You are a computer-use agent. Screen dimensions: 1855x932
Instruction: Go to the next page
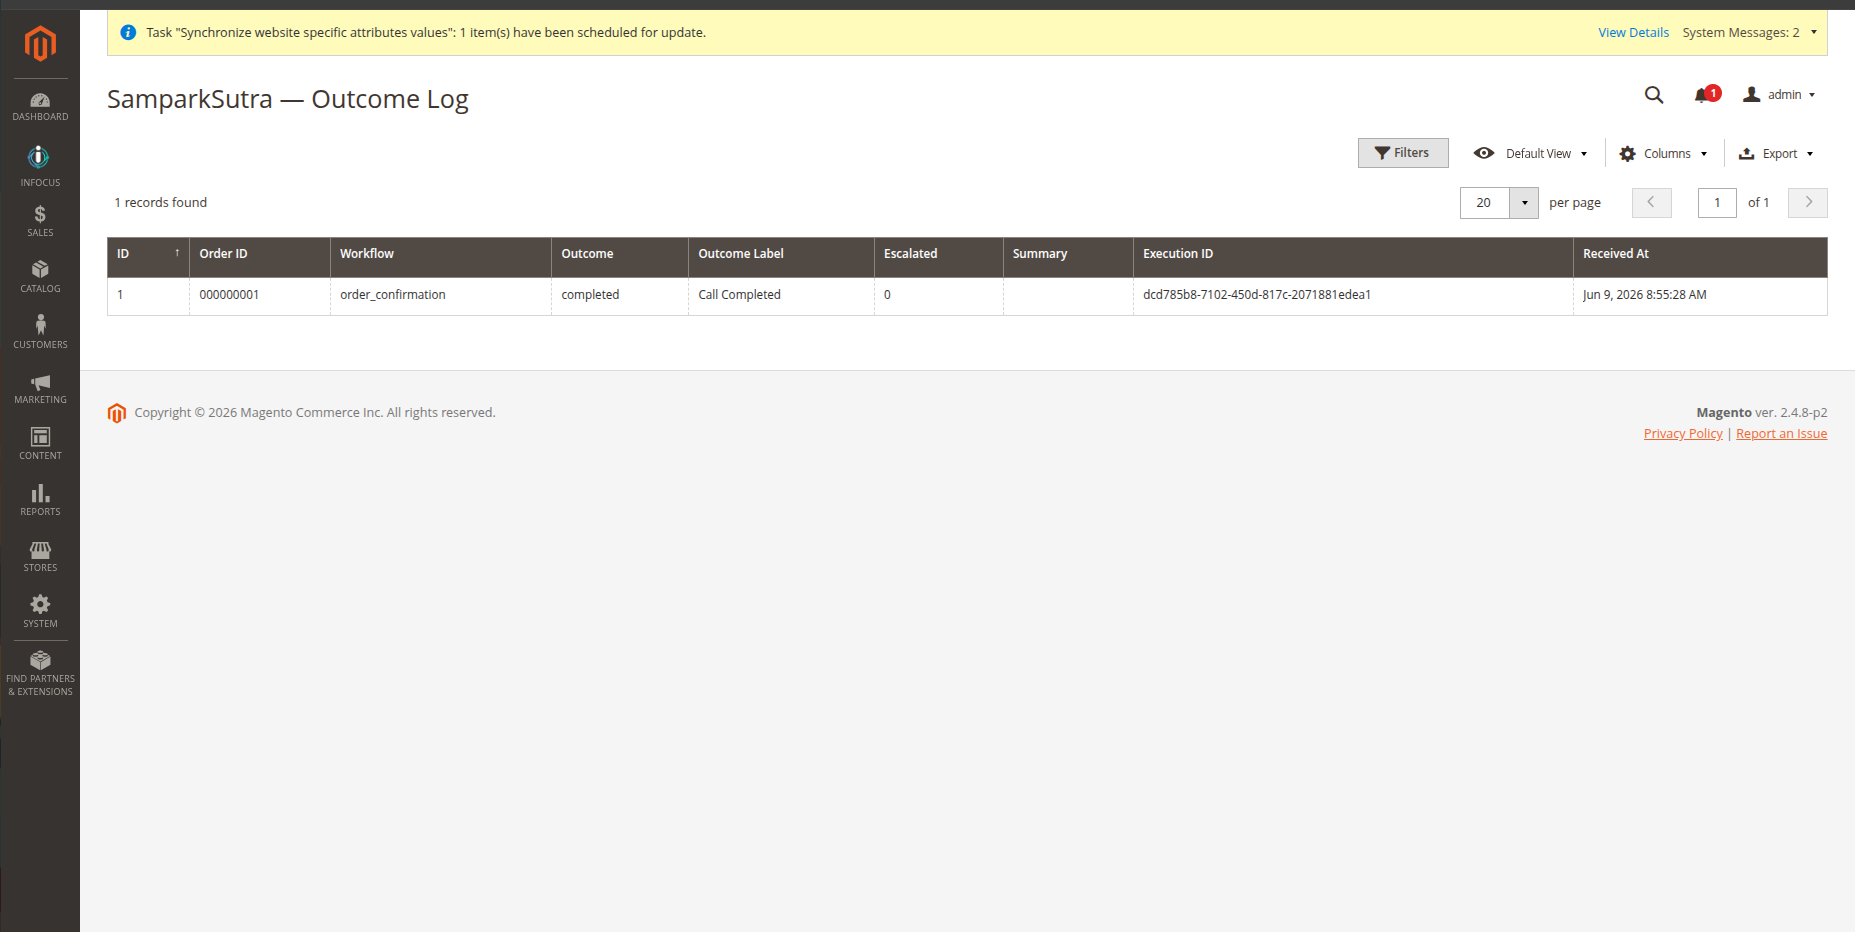1808,203
